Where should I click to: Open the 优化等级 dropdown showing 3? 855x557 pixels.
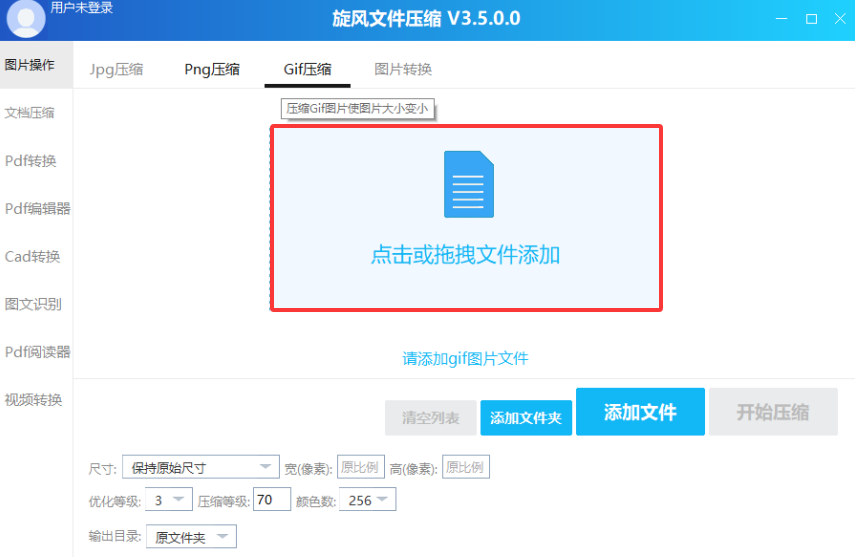[169, 500]
